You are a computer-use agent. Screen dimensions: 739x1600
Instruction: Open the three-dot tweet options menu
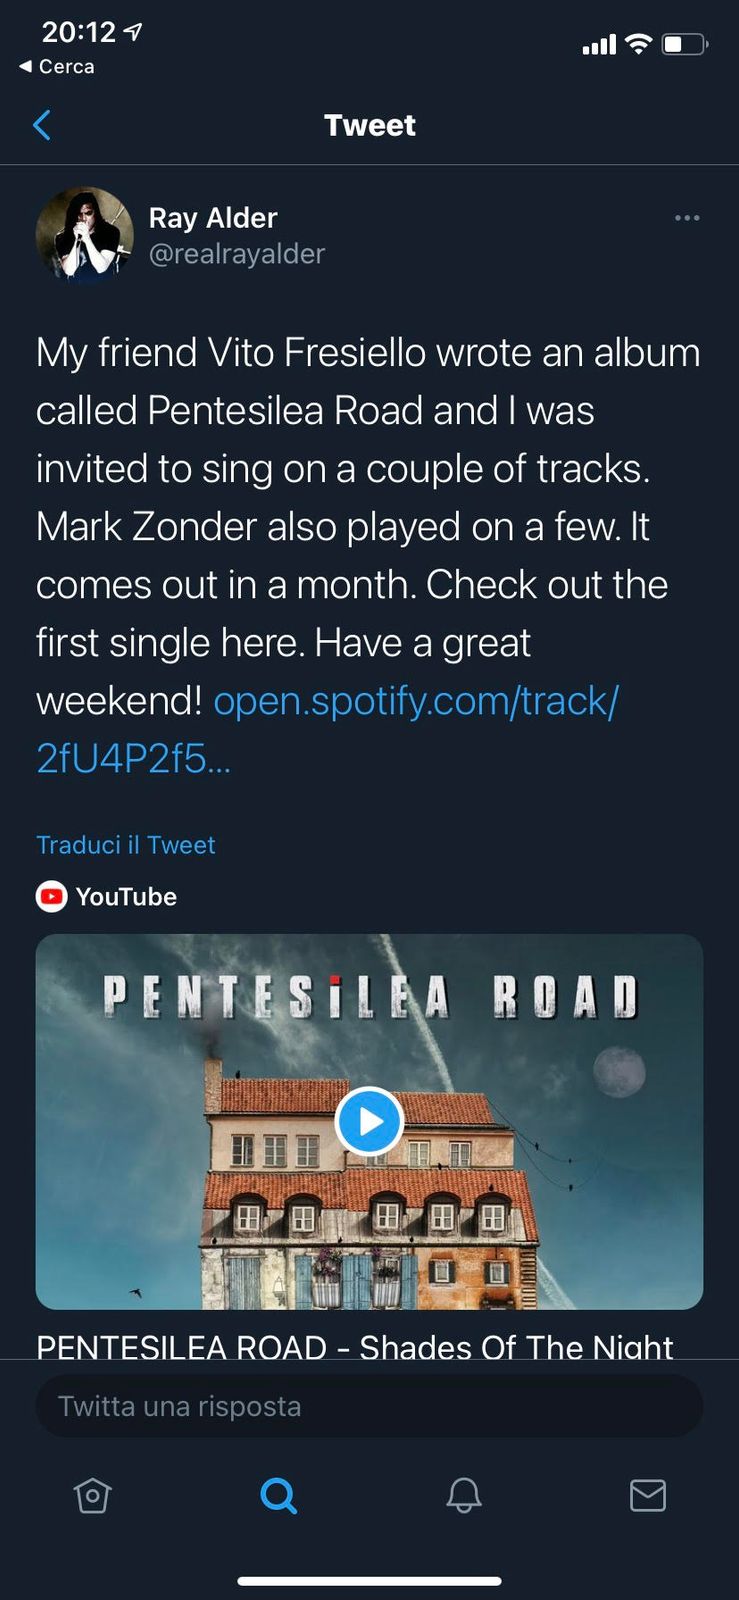click(687, 218)
